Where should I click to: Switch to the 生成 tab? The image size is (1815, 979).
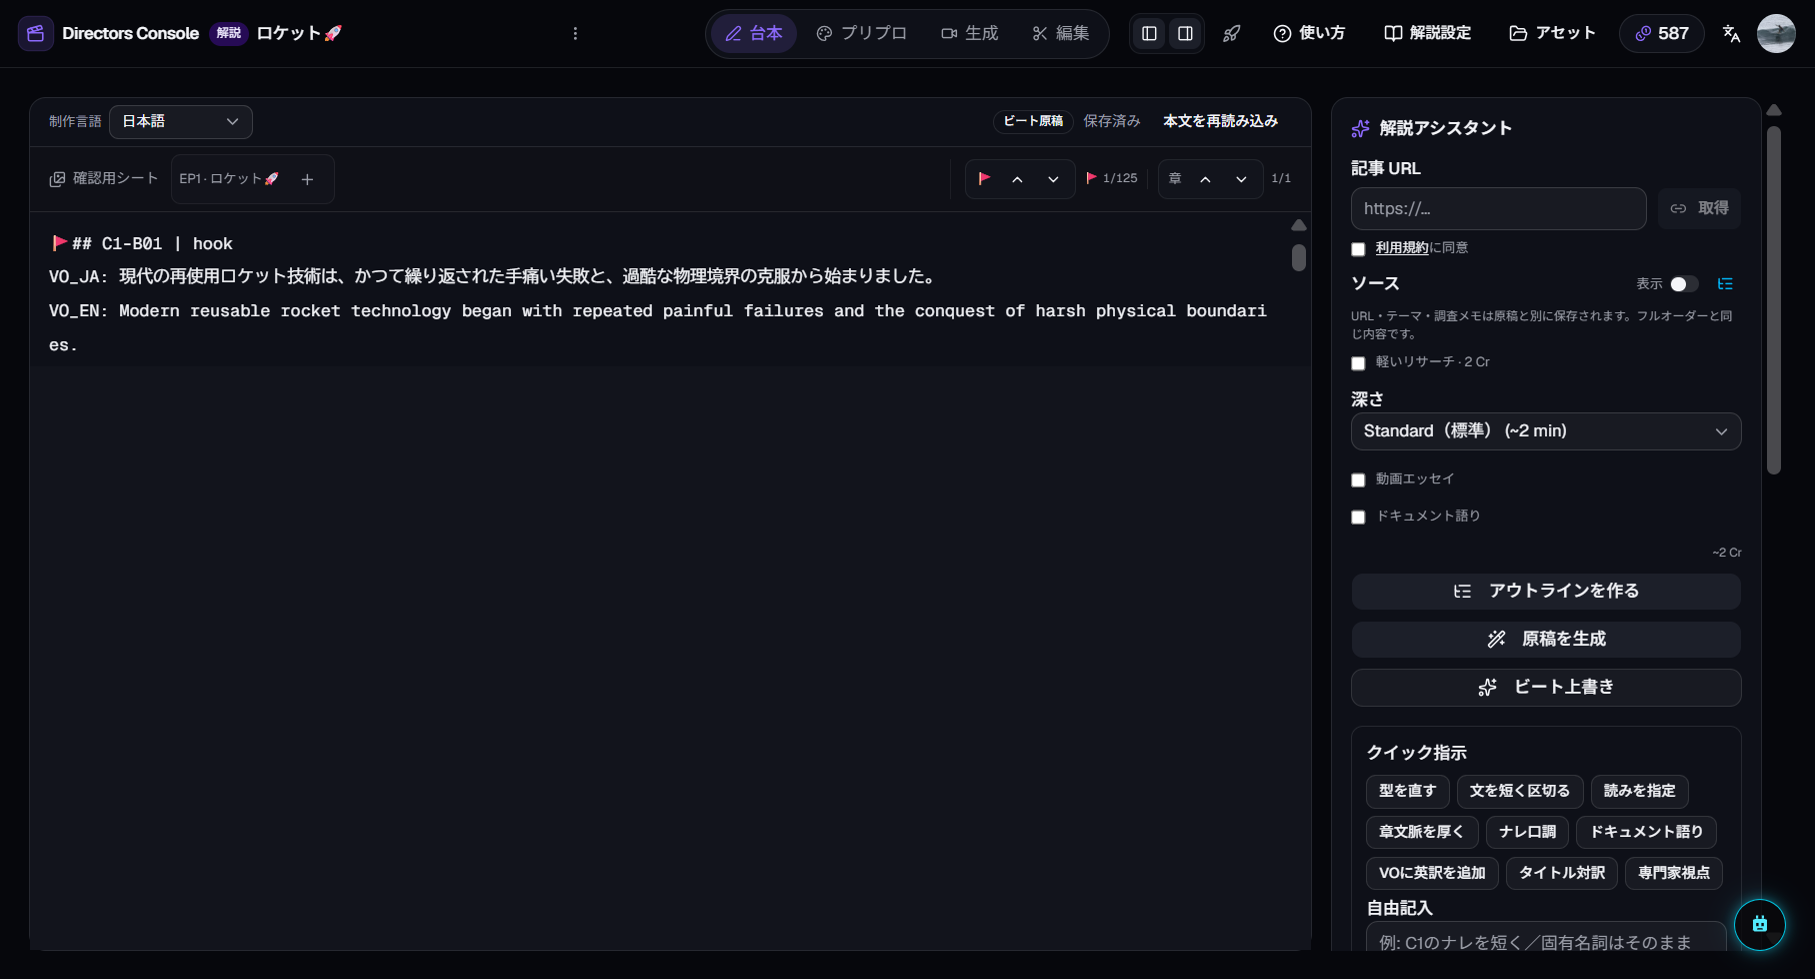coord(970,33)
